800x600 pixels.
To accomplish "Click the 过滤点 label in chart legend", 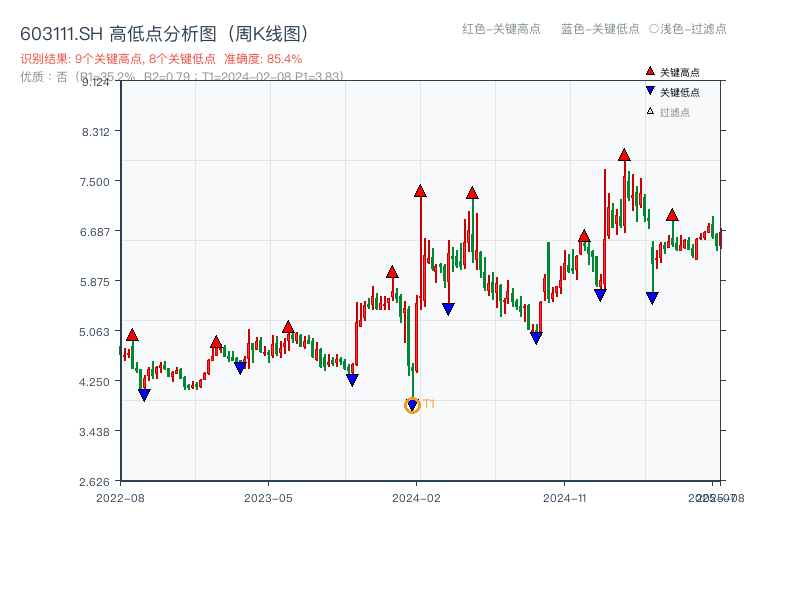I will point(674,112).
